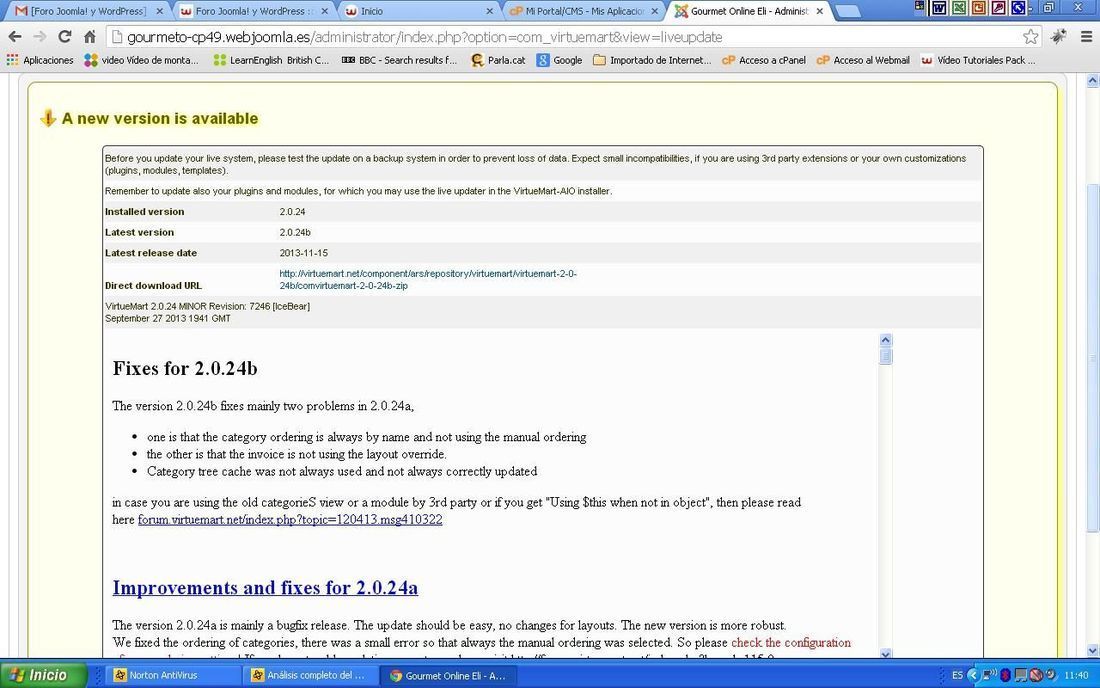Click the blue arrow Office shortcut icon
Image resolution: width=1100 pixels, height=688 pixels.
1017,8
